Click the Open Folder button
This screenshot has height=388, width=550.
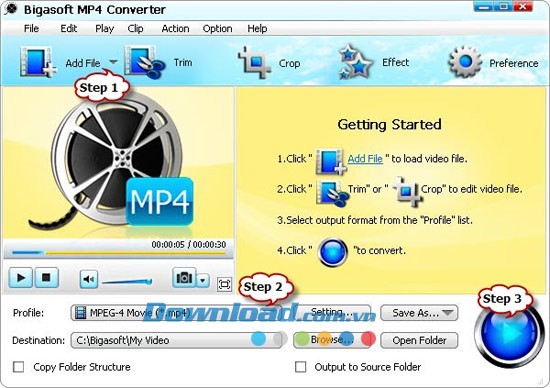coord(419,340)
